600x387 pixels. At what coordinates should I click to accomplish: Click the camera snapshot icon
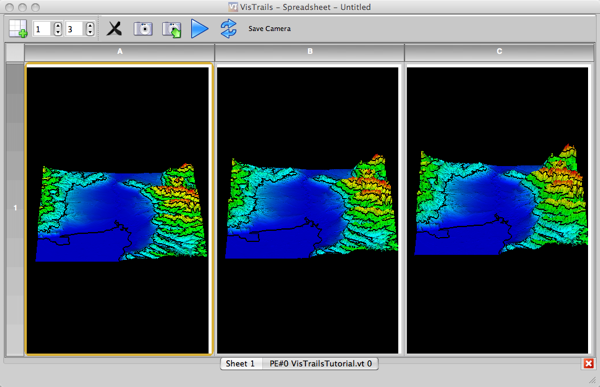[143, 29]
